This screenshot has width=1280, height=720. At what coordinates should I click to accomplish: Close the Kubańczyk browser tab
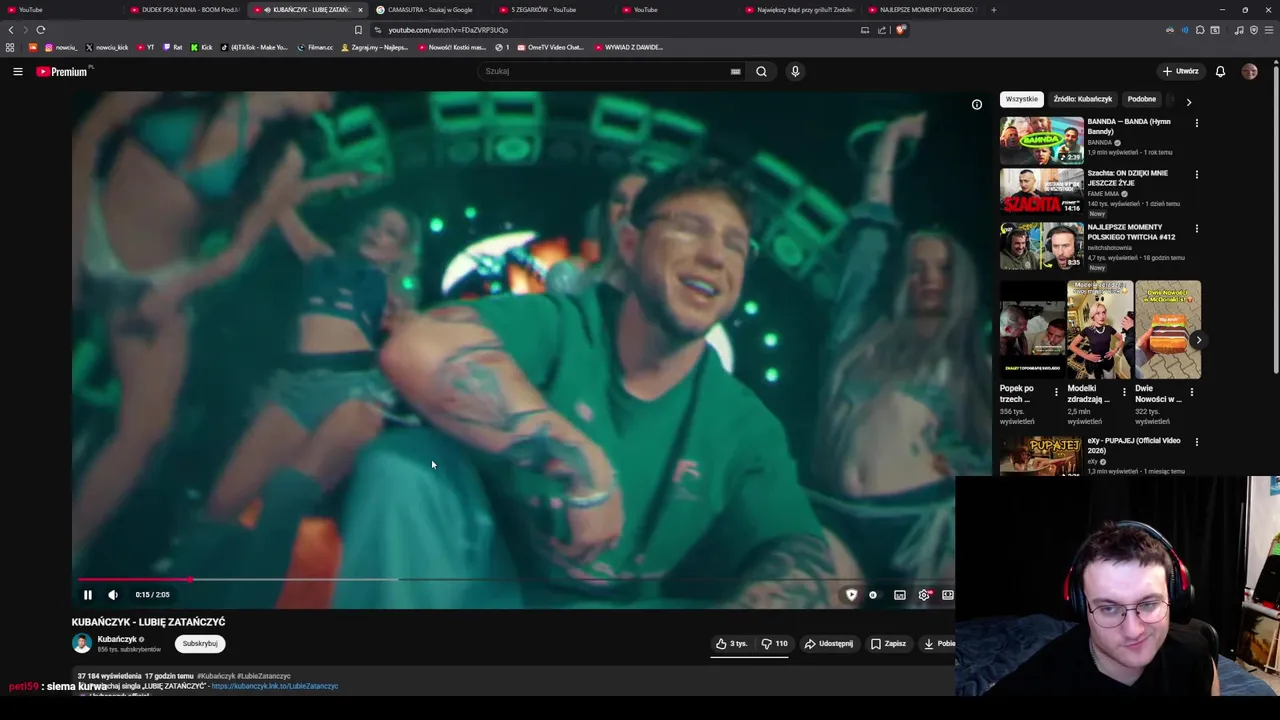click(360, 10)
